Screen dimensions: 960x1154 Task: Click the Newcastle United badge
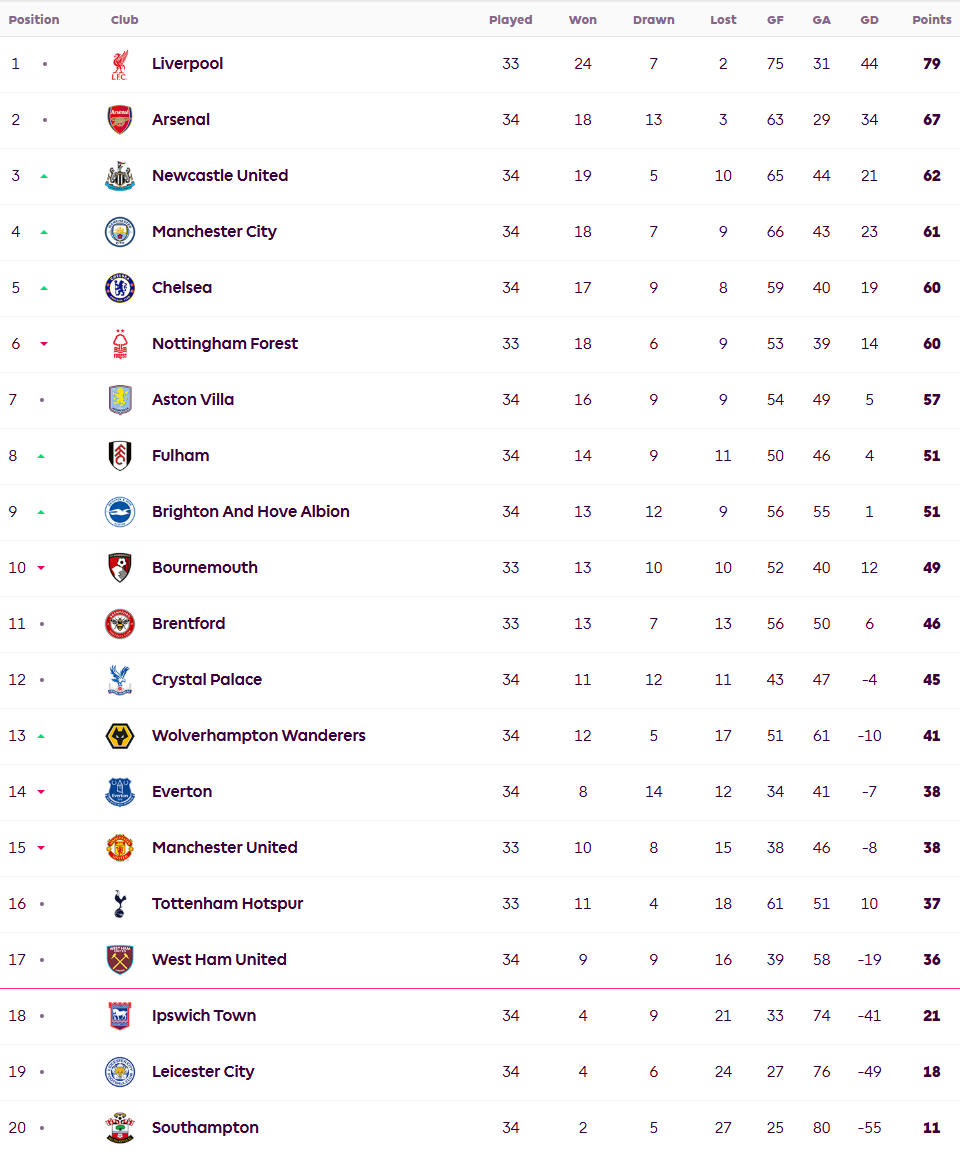click(x=120, y=176)
